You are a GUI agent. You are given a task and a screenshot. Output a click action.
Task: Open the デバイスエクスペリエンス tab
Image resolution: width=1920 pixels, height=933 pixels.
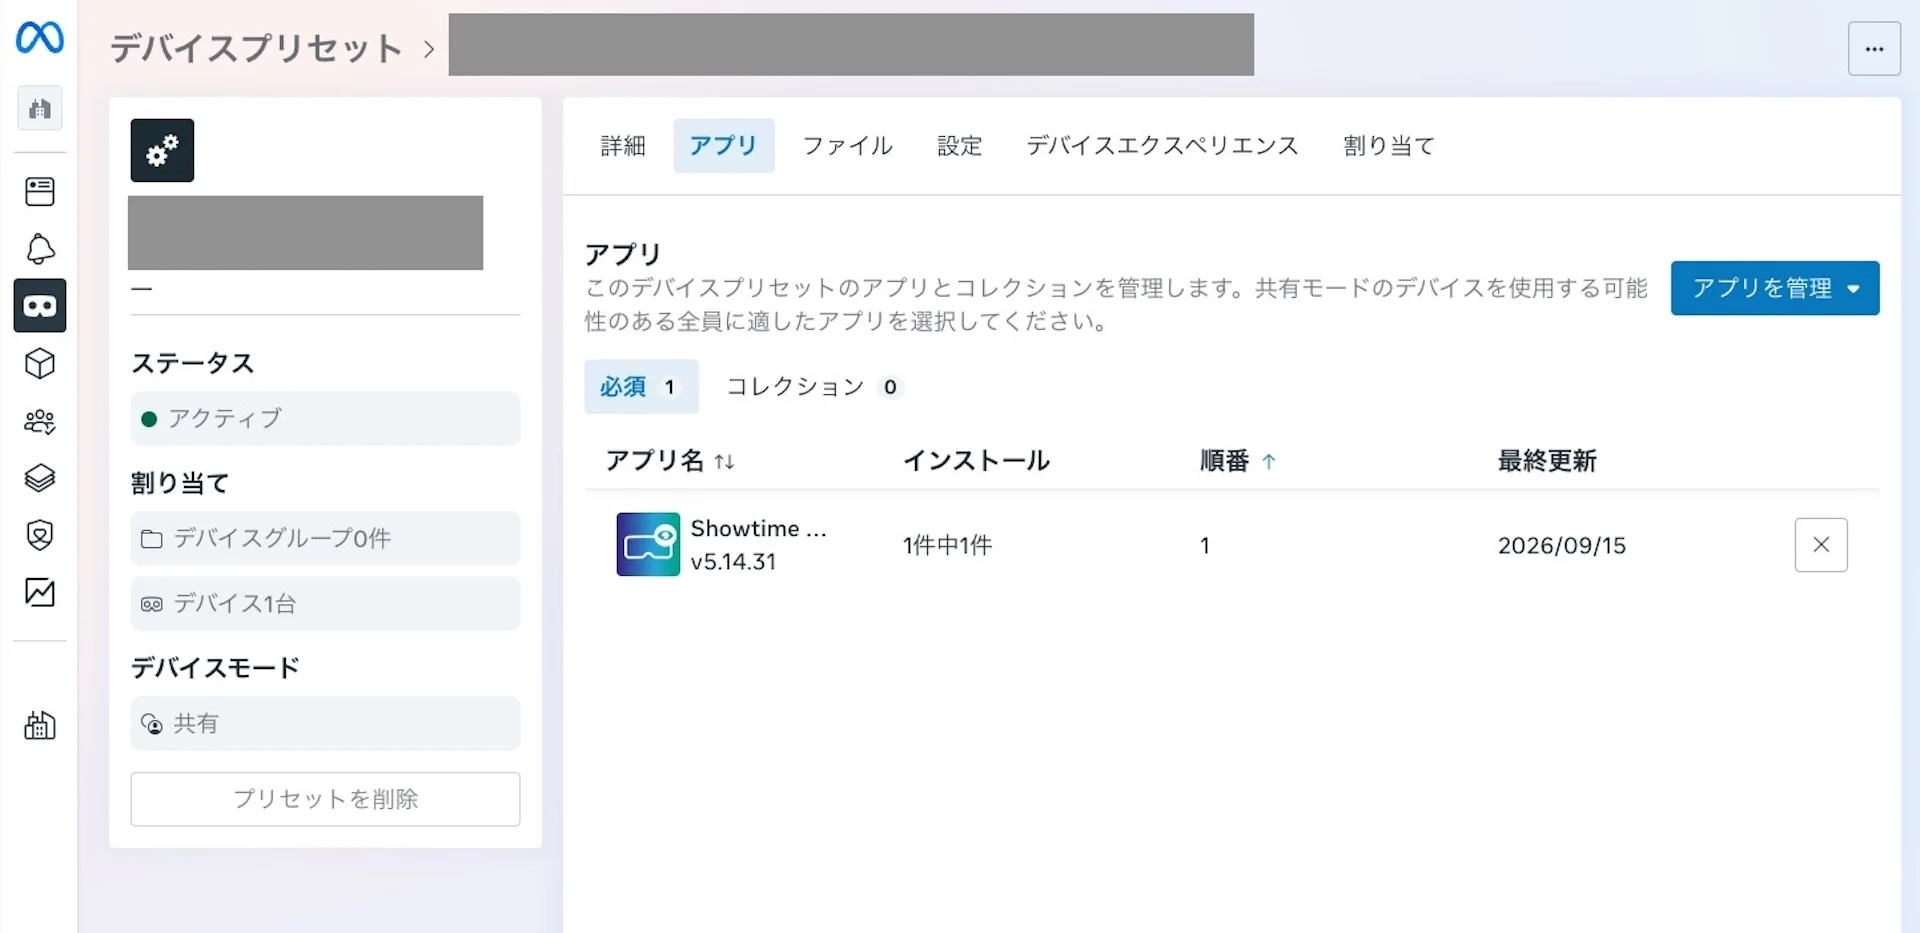click(1162, 146)
